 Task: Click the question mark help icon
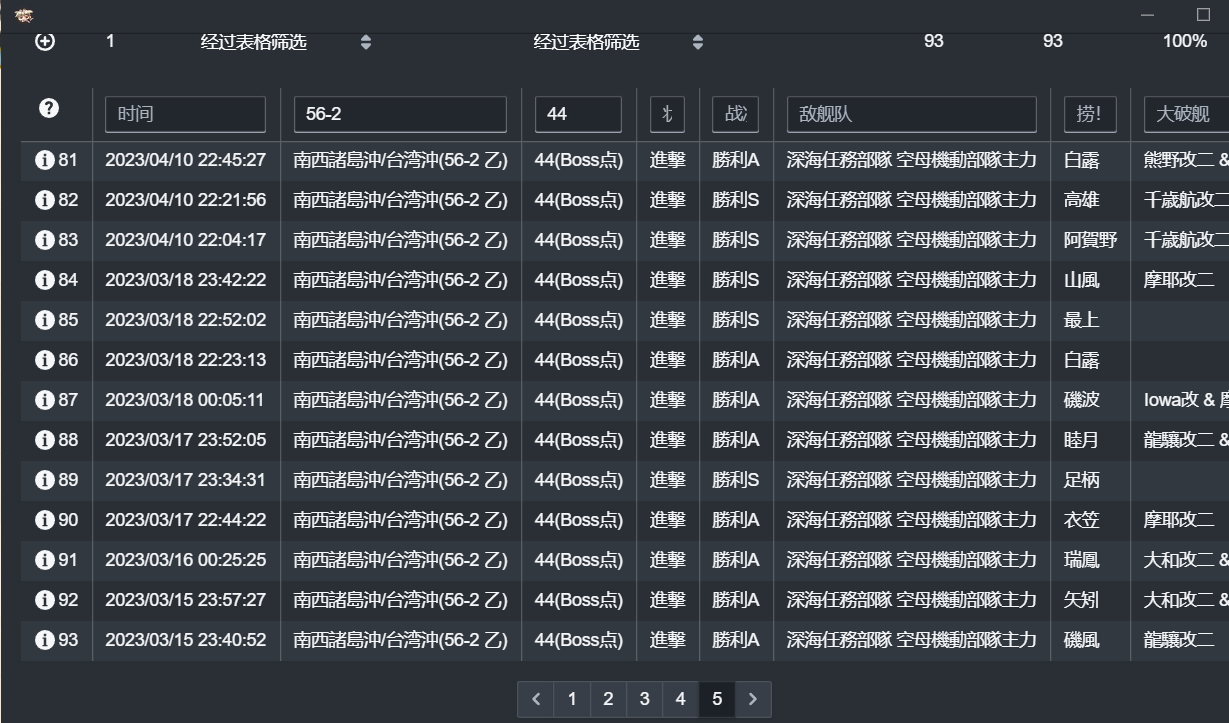[49, 109]
